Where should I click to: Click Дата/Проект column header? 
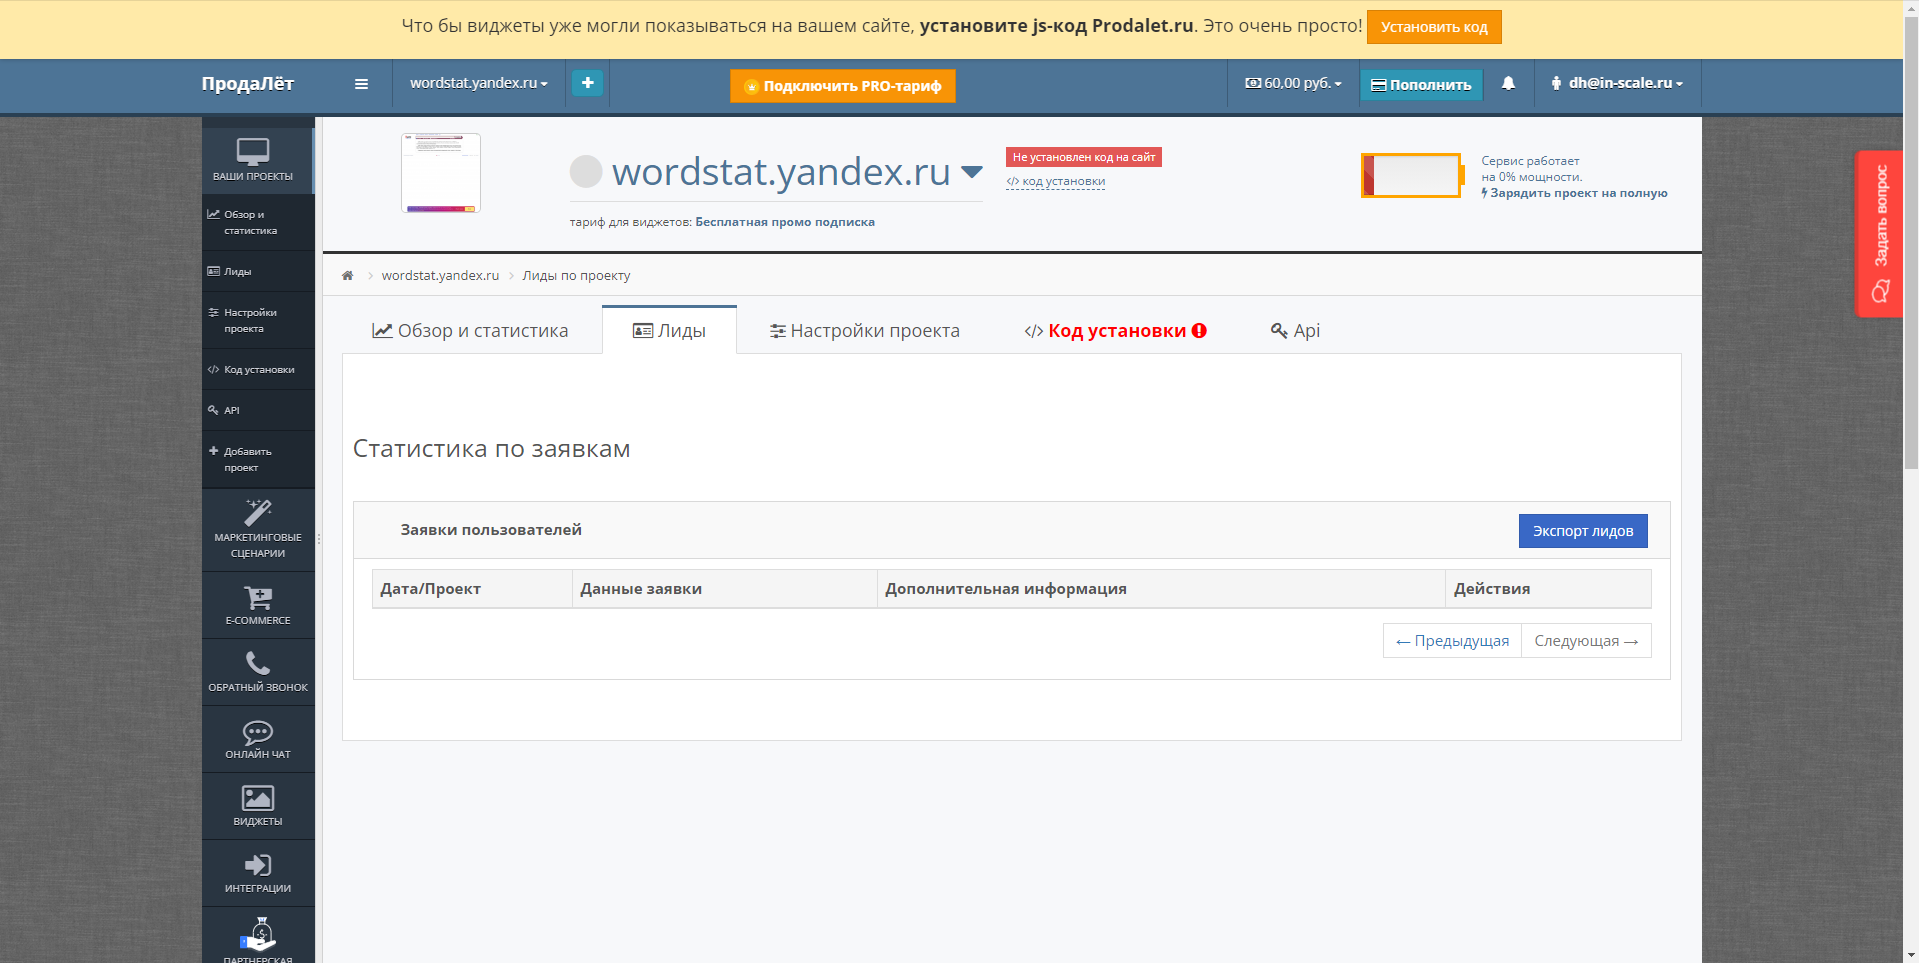point(472,589)
